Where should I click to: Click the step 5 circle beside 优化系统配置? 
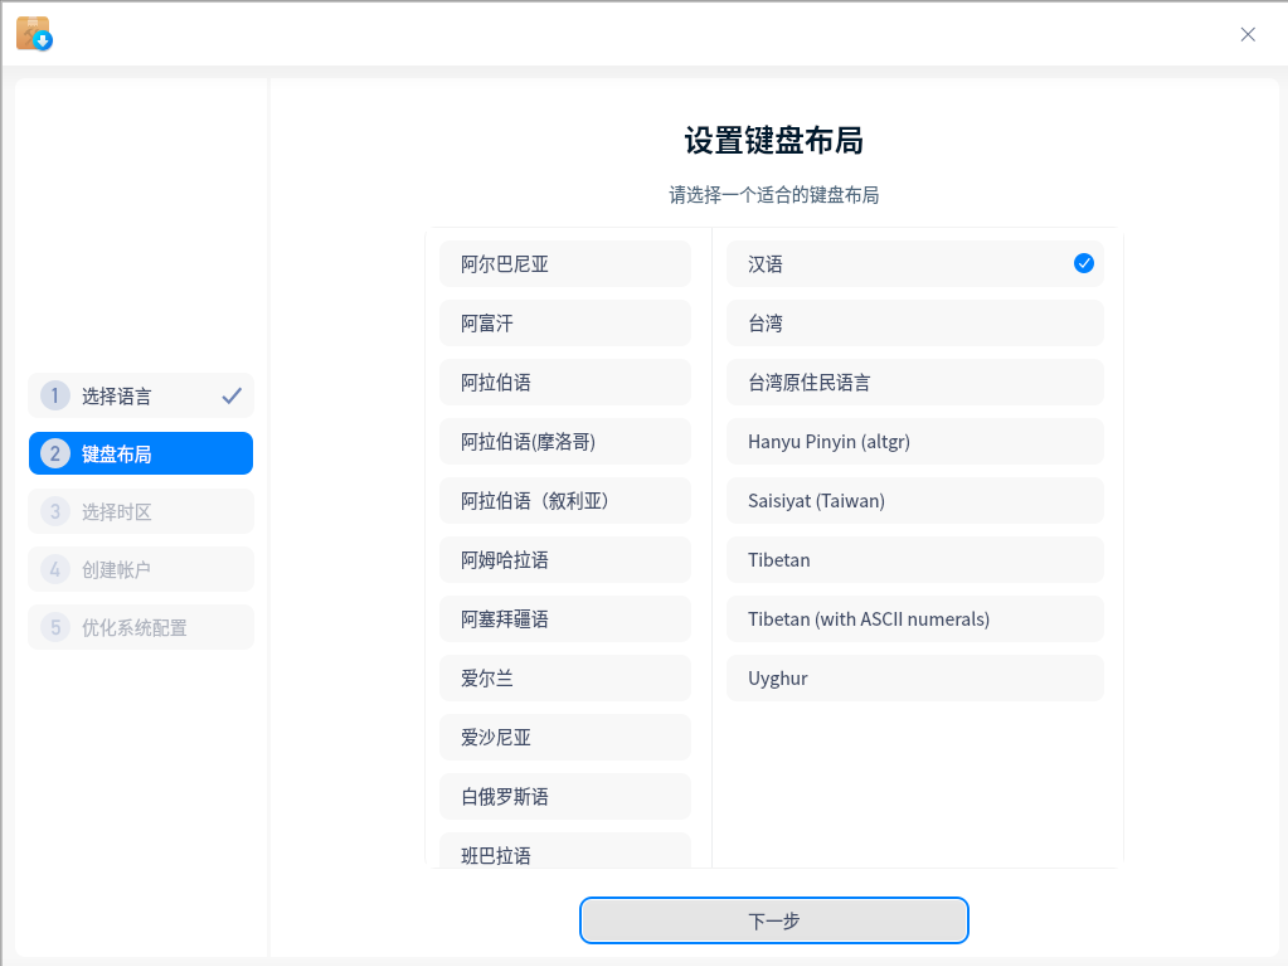(55, 627)
